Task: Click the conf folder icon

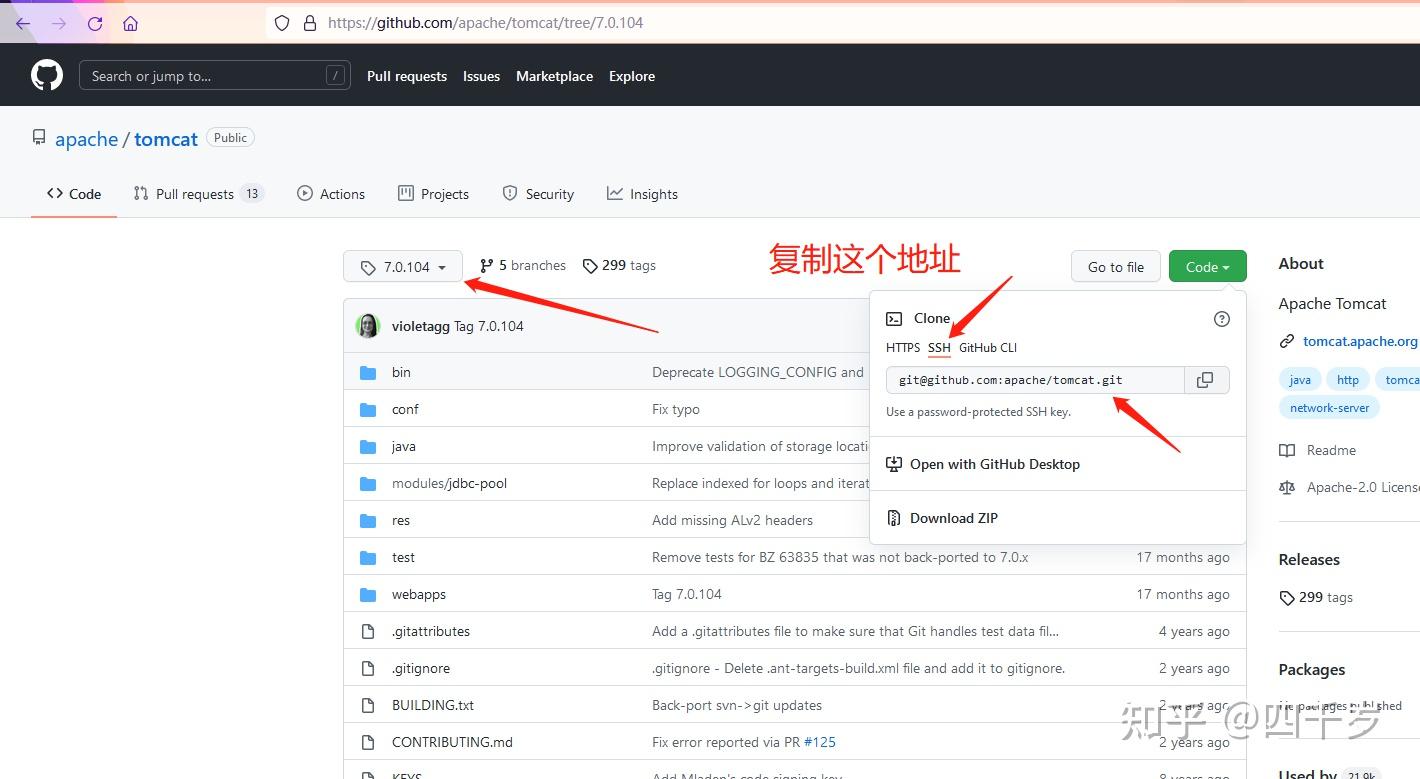Action: click(369, 410)
